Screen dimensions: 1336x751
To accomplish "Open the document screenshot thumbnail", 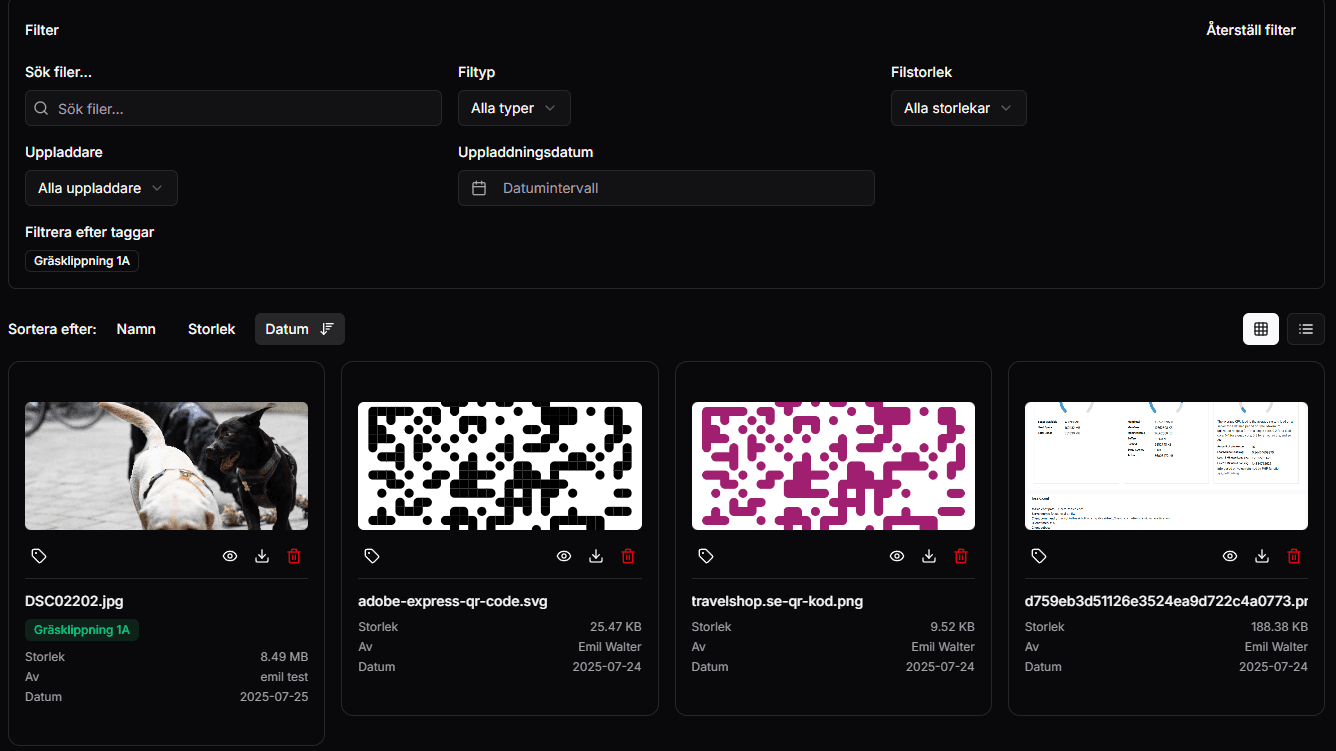I will (x=1166, y=466).
